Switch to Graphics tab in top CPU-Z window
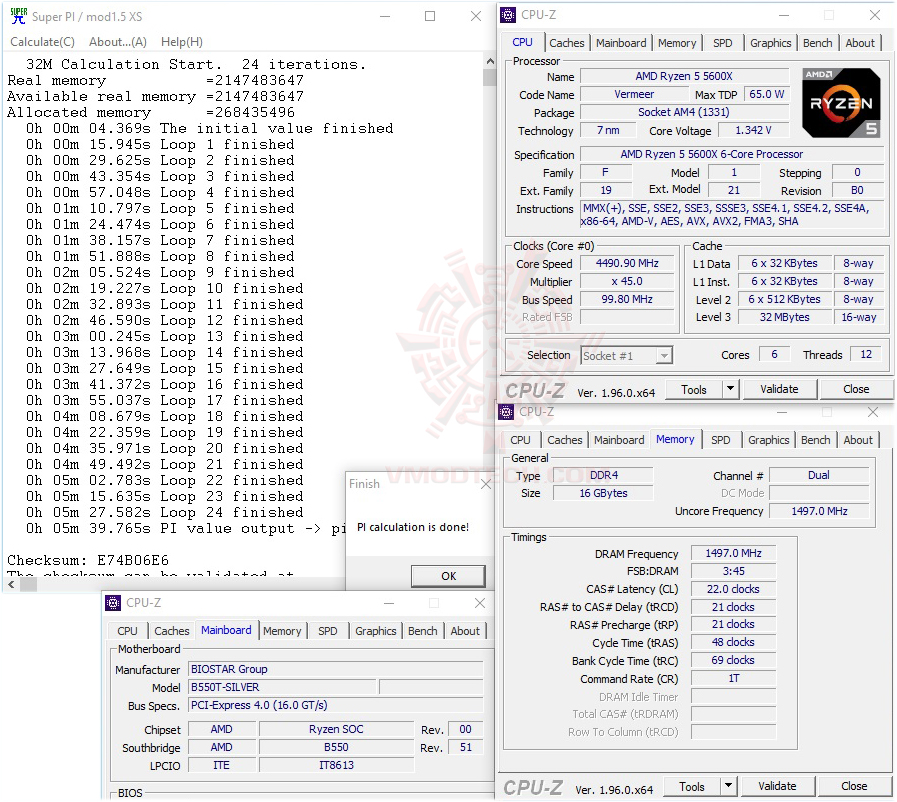Screen dimensions: 897x802 pos(771,43)
